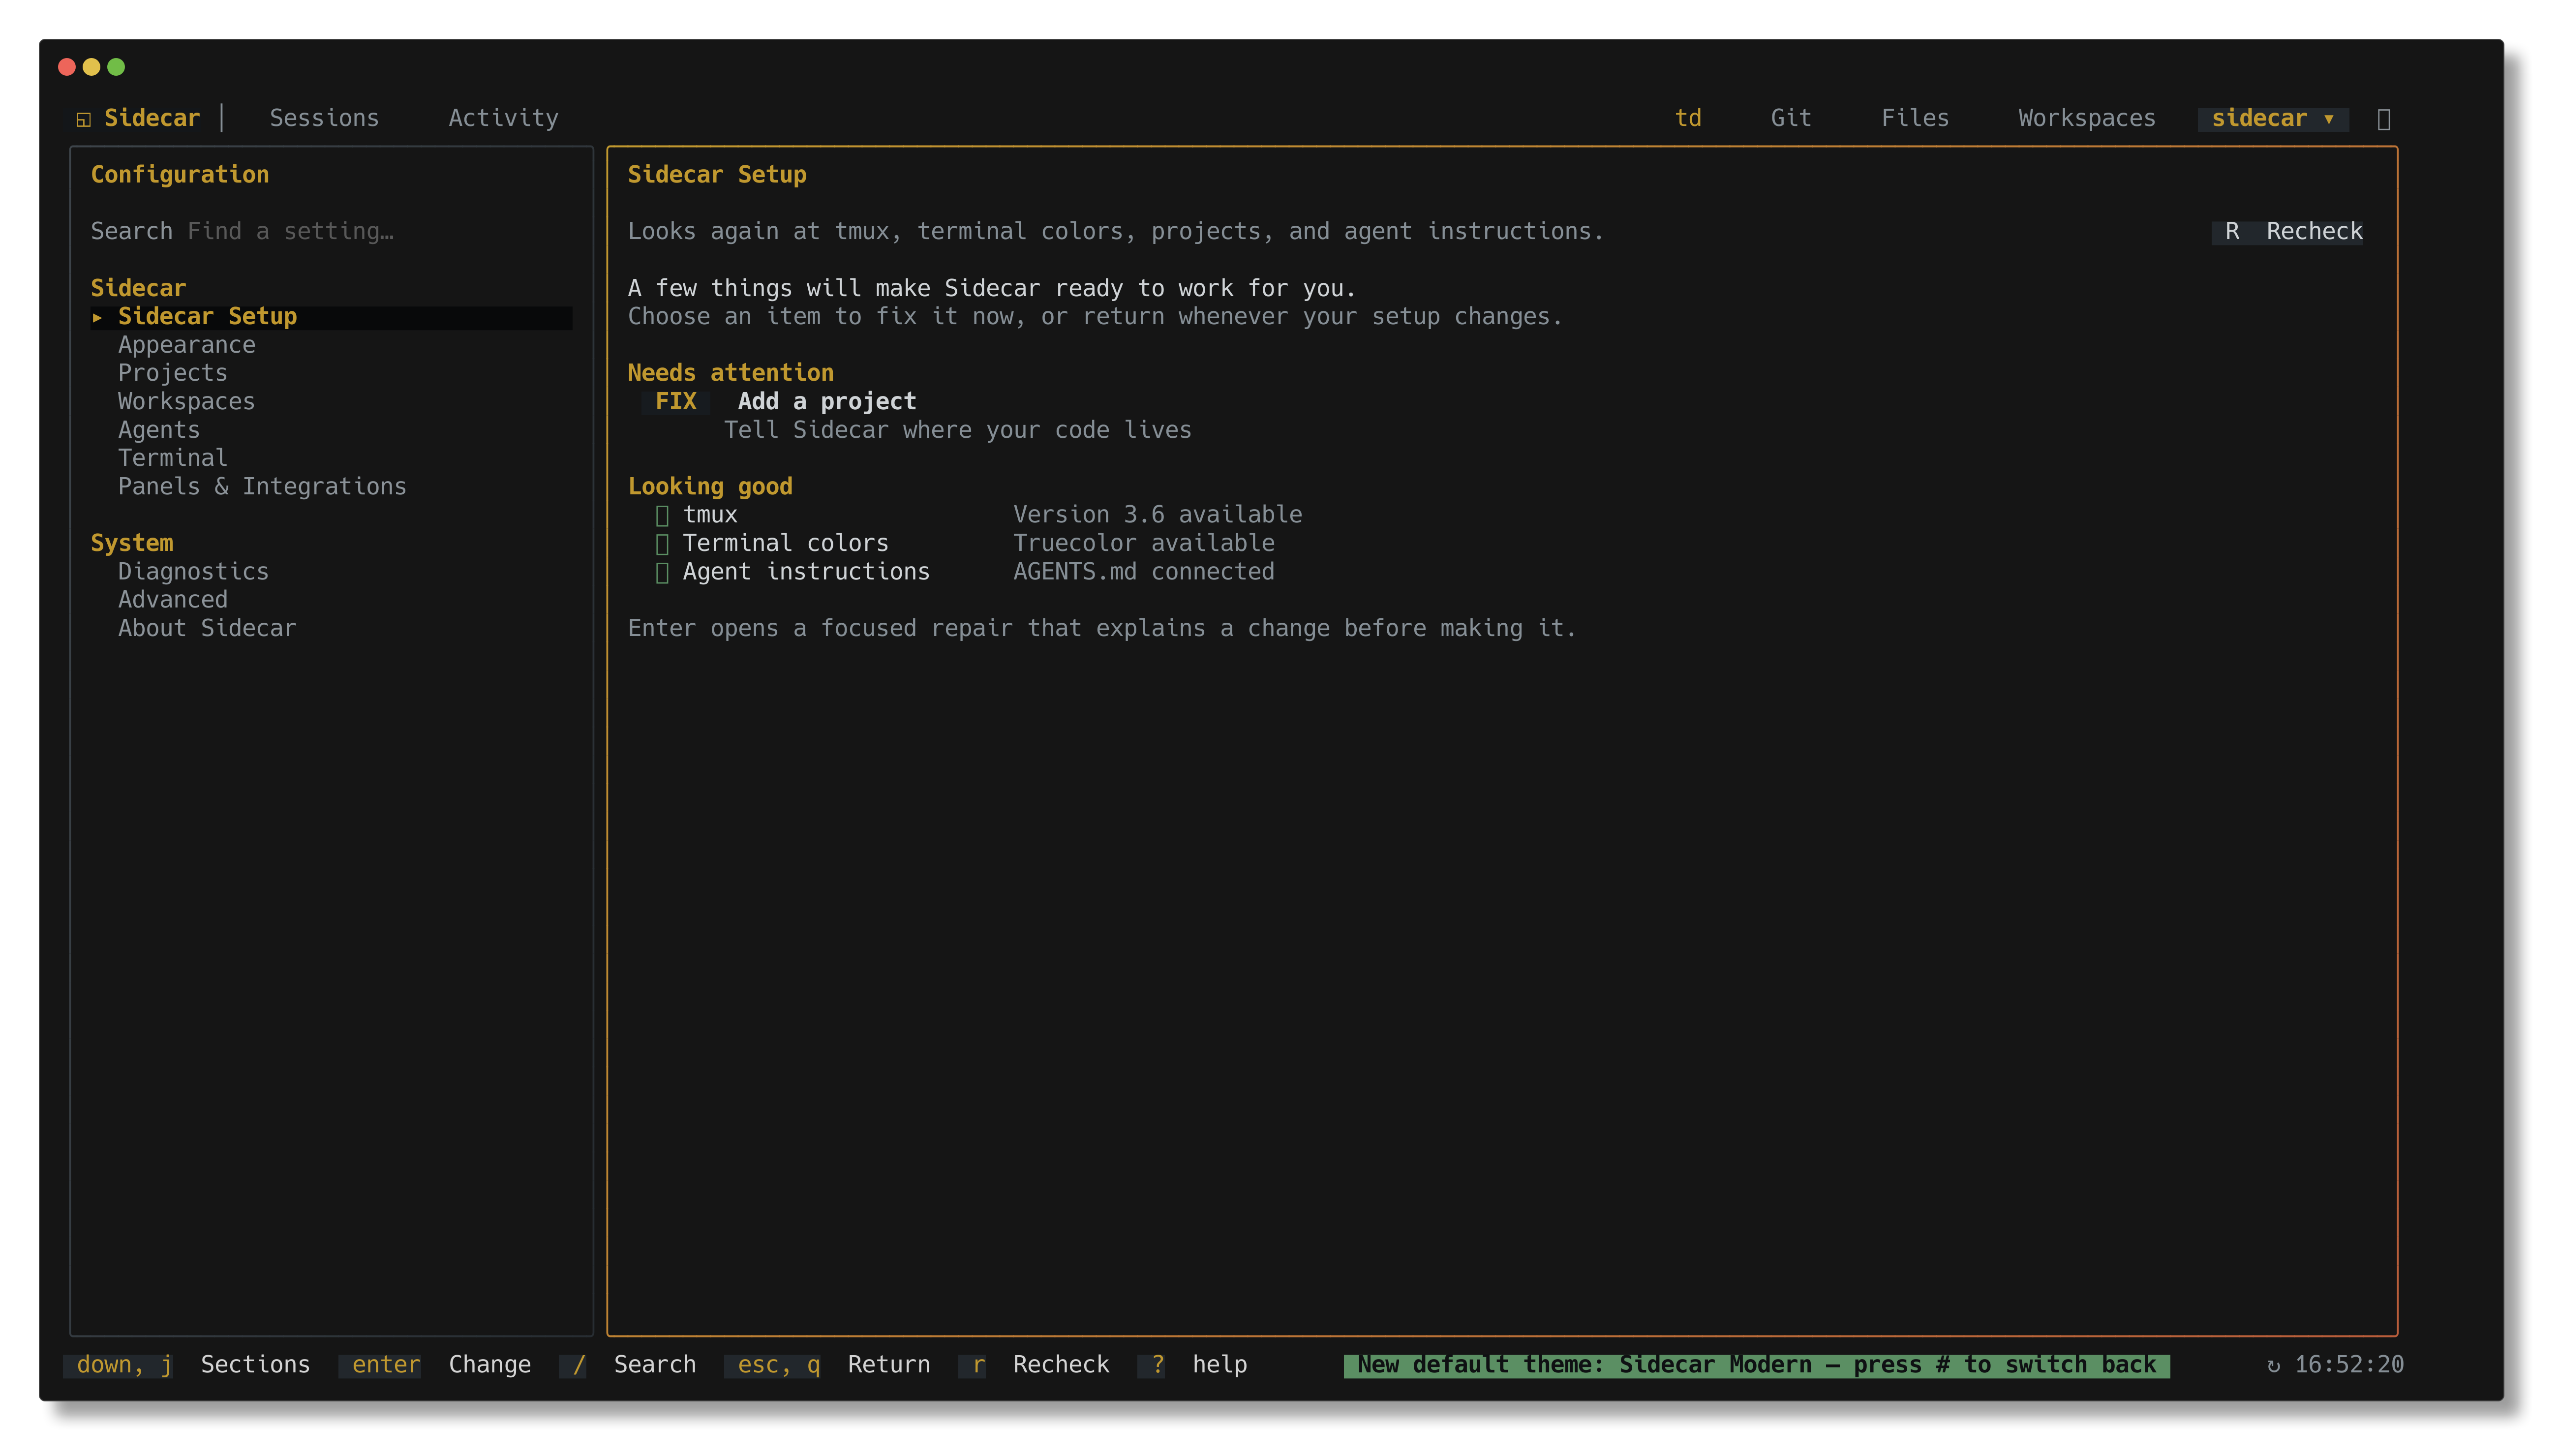Open the Diagnostics section under System
2559x1456 pixels.
193,572
